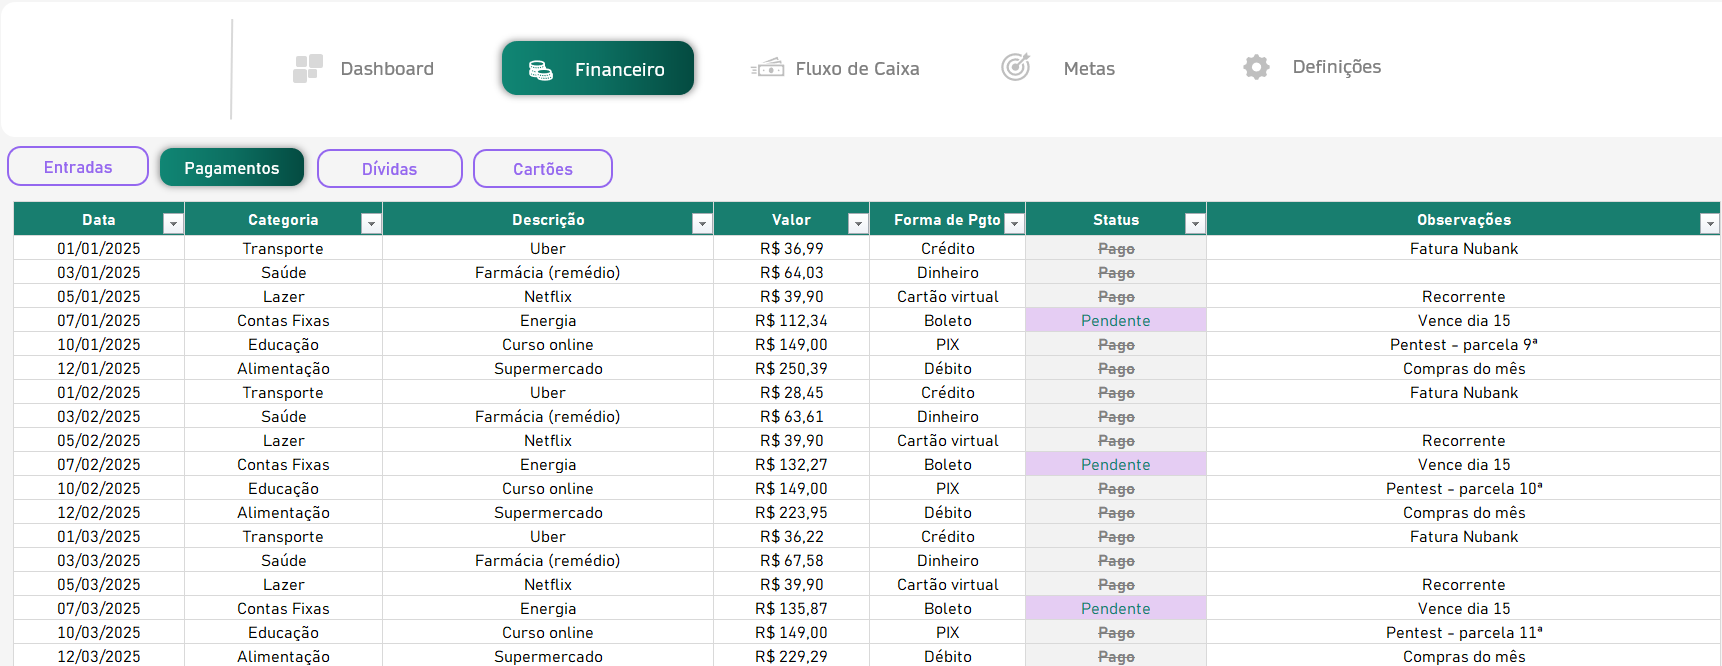Click the Financeiro coins icon

[540, 69]
